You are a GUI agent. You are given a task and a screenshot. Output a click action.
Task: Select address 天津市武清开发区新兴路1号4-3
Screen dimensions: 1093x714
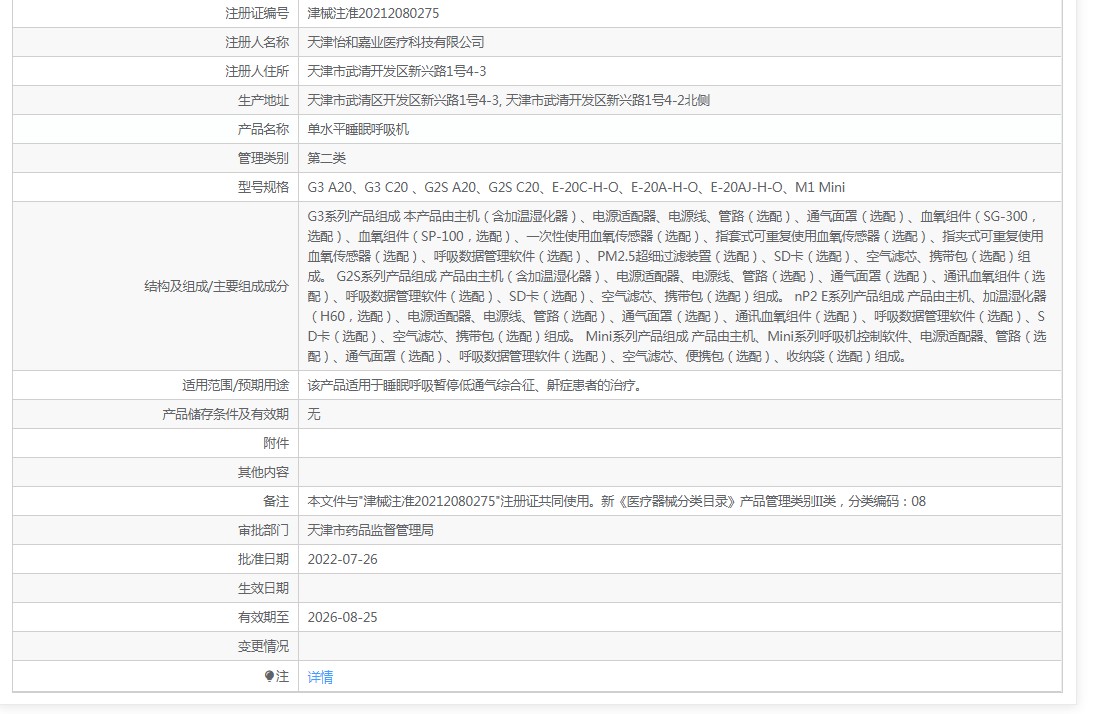397,71
